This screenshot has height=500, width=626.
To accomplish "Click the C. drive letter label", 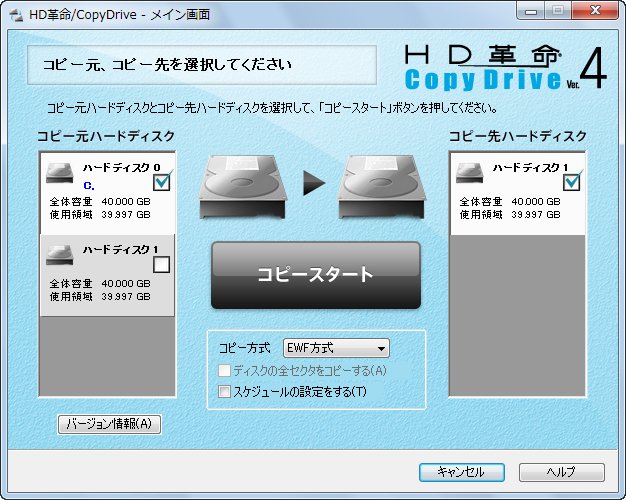I will tap(89, 186).
